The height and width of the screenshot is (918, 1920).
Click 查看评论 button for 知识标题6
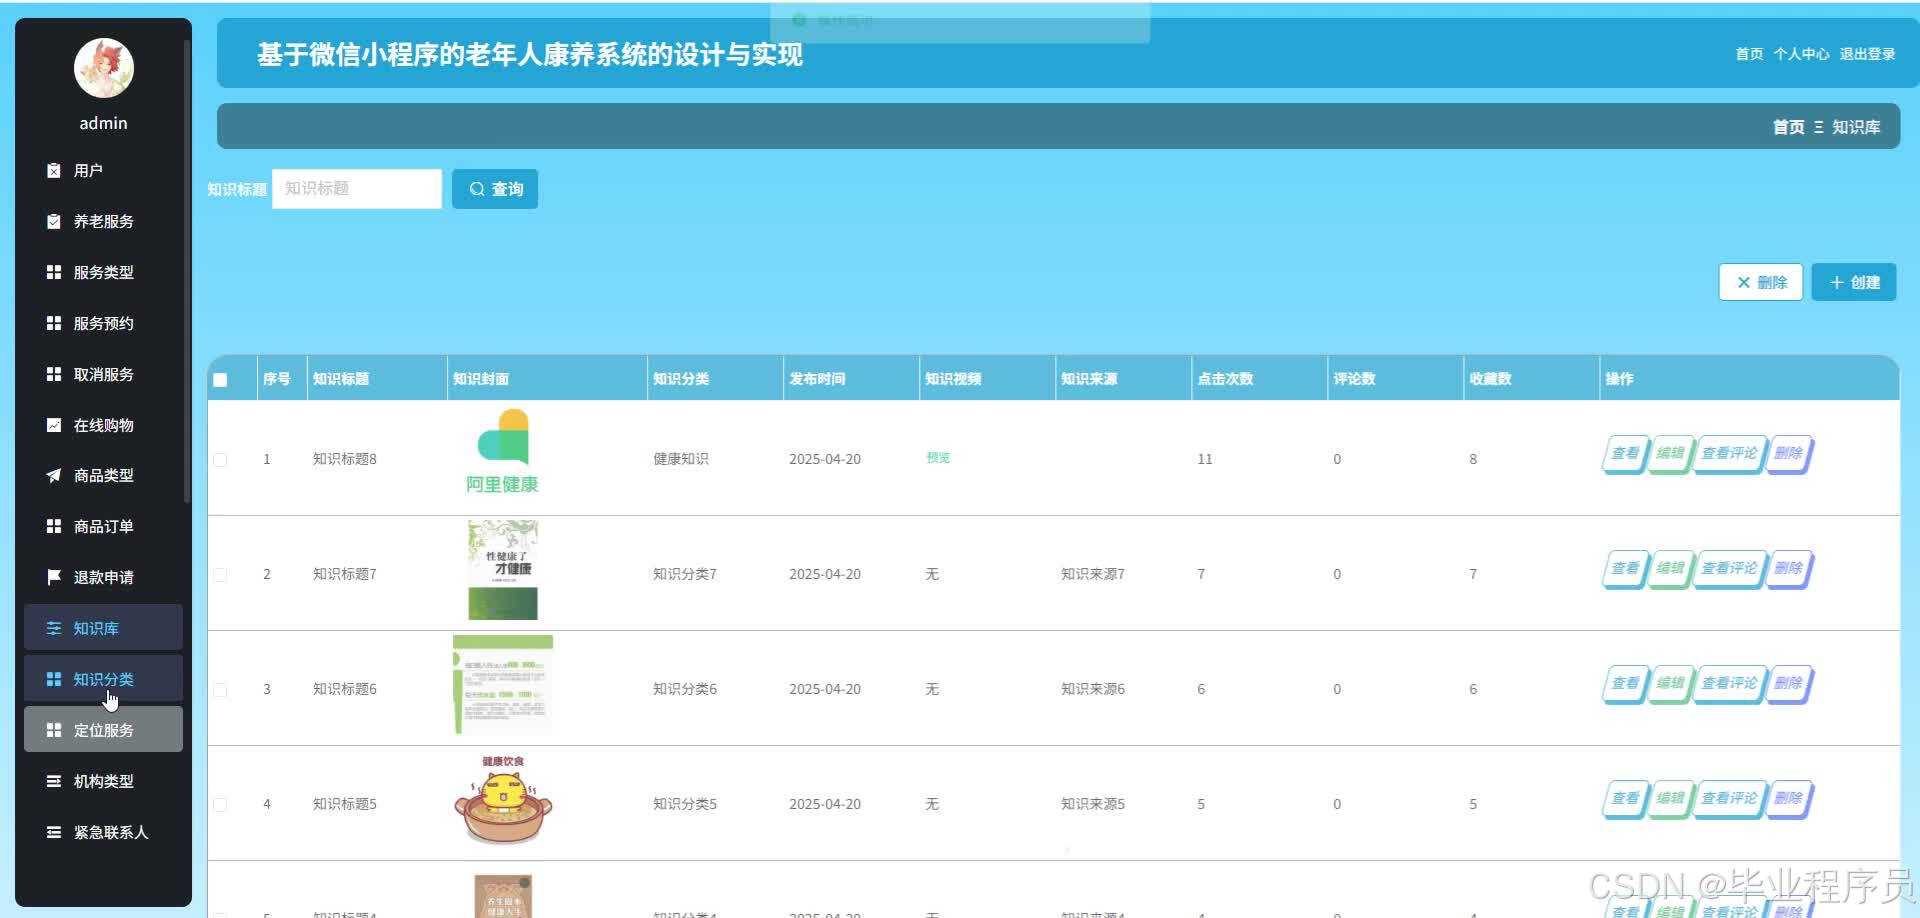pos(1729,684)
